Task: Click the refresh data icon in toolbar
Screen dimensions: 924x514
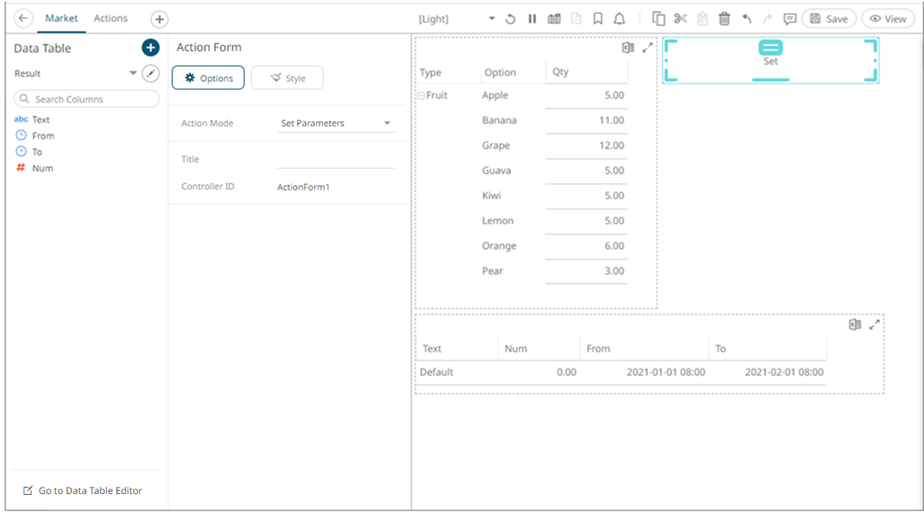Action: (510, 19)
